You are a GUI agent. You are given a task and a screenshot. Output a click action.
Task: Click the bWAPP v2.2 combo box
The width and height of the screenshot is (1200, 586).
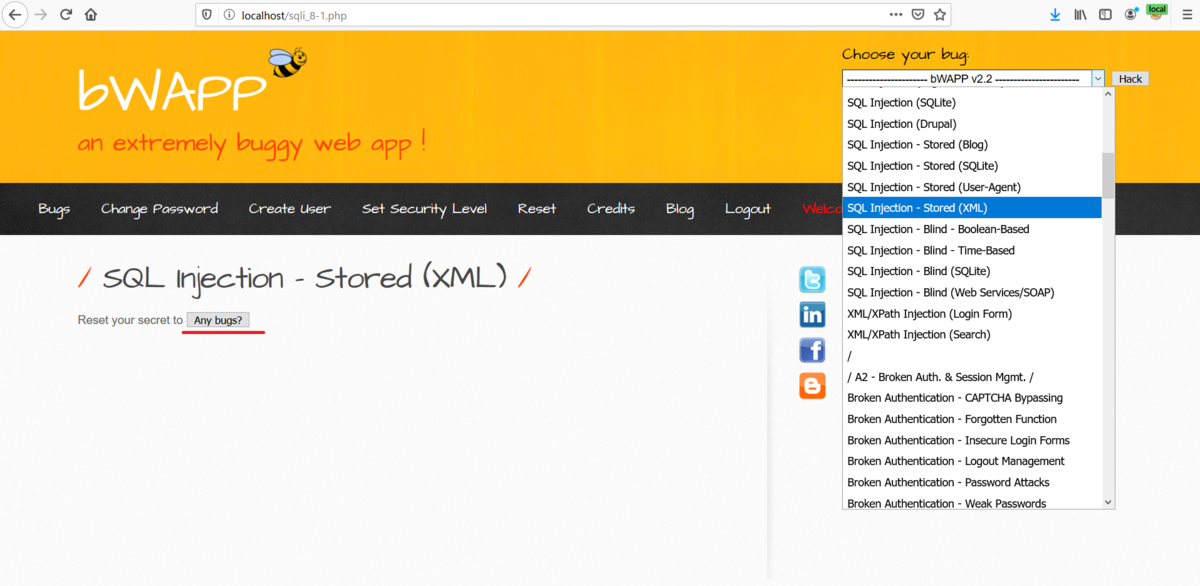(x=973, y=78)
